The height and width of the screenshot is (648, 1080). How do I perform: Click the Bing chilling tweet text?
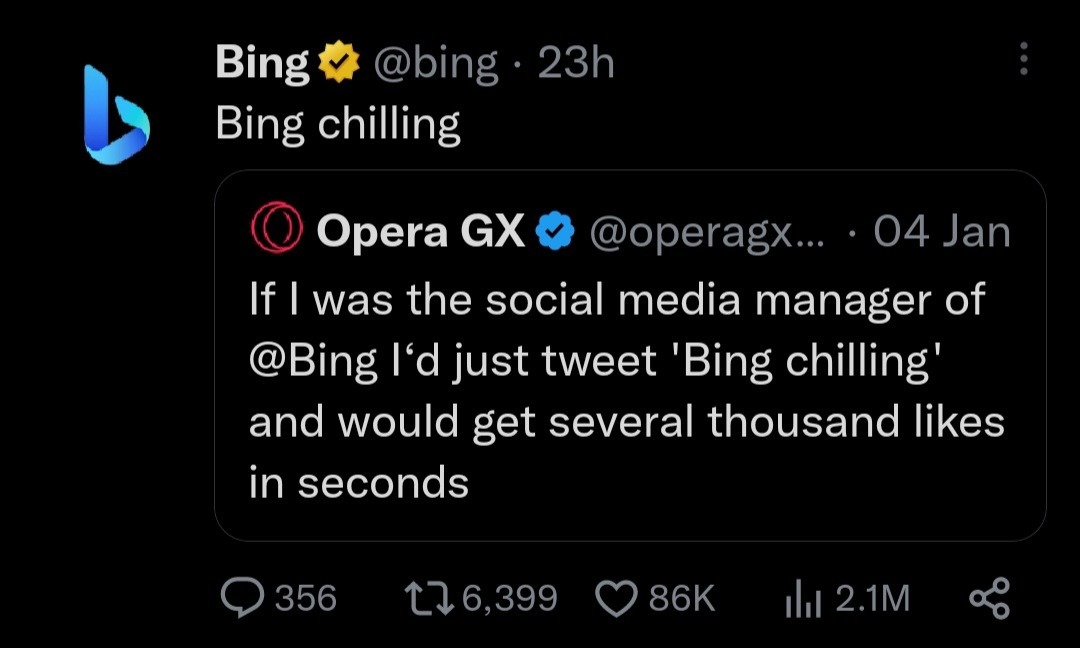[335, 122]
